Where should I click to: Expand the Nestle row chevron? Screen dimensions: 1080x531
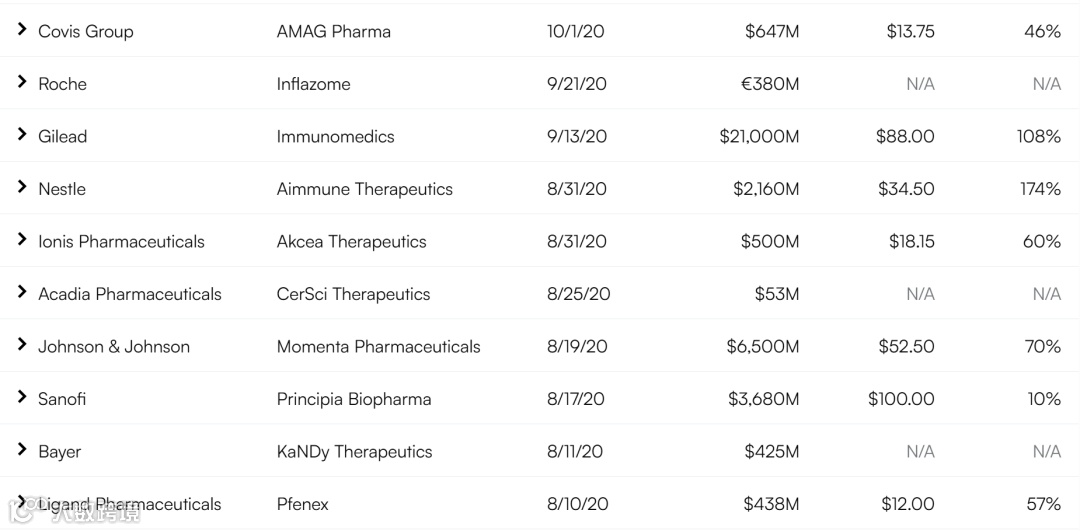[21, 188]
